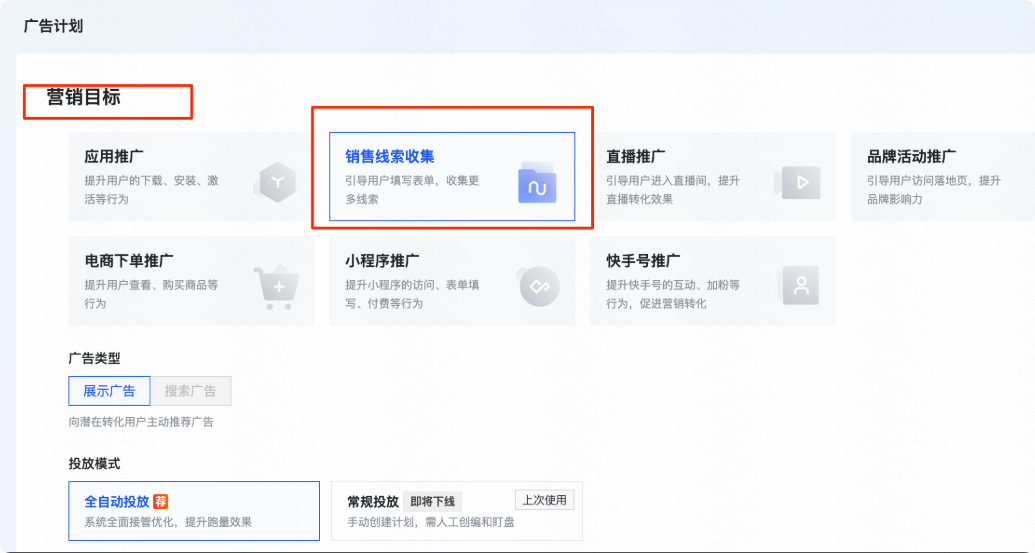Viewport: 1035px width, 553px height.
Task: Click description 引导用户进入直播间，提升直播转化效果
Action: coord(674,189)
